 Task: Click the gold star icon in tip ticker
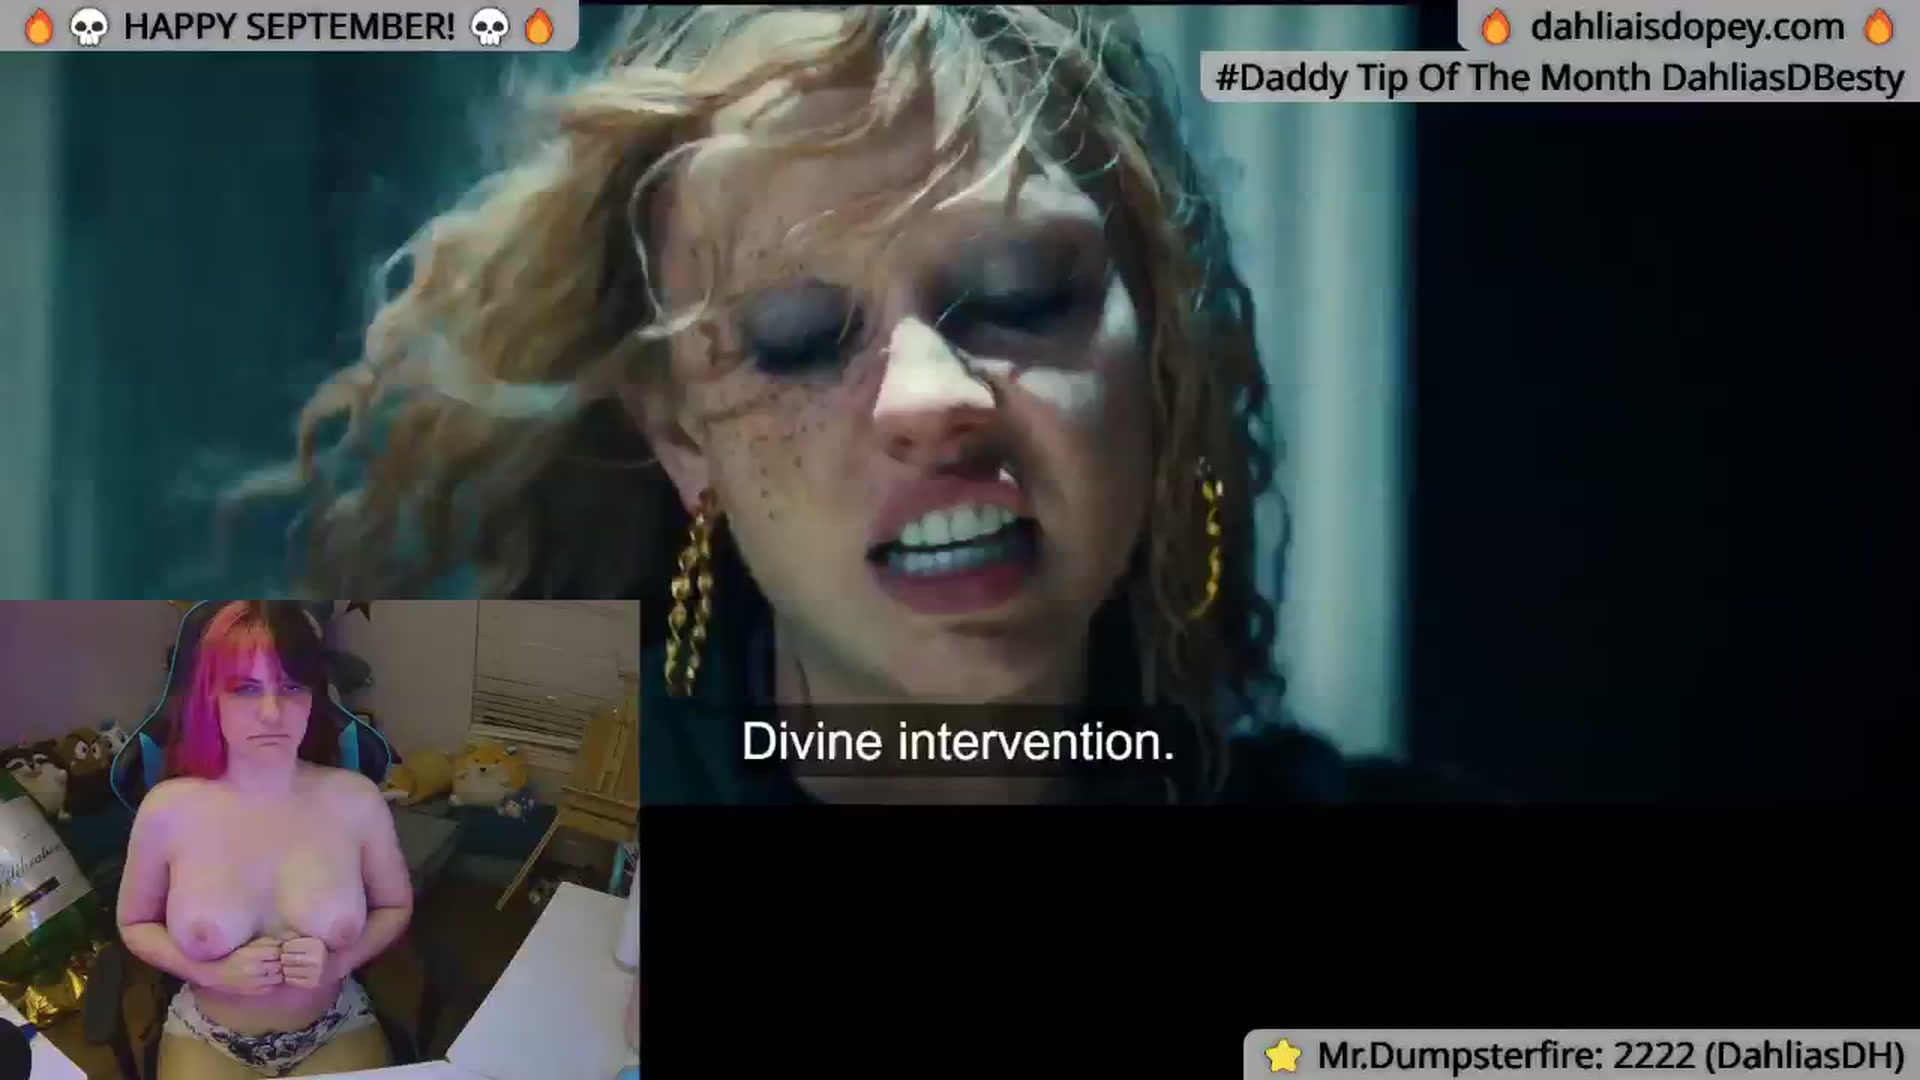1283,1055
